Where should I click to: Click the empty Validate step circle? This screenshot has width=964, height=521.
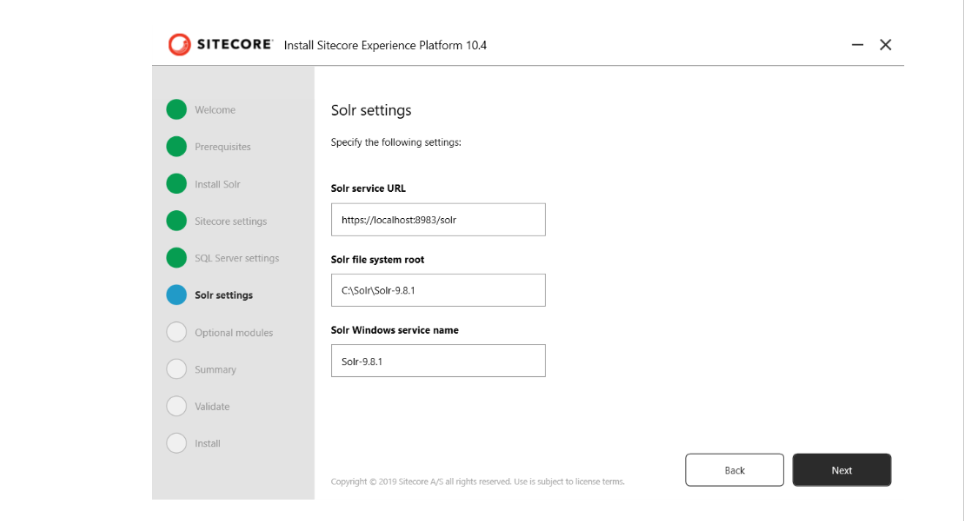[176, 406]
